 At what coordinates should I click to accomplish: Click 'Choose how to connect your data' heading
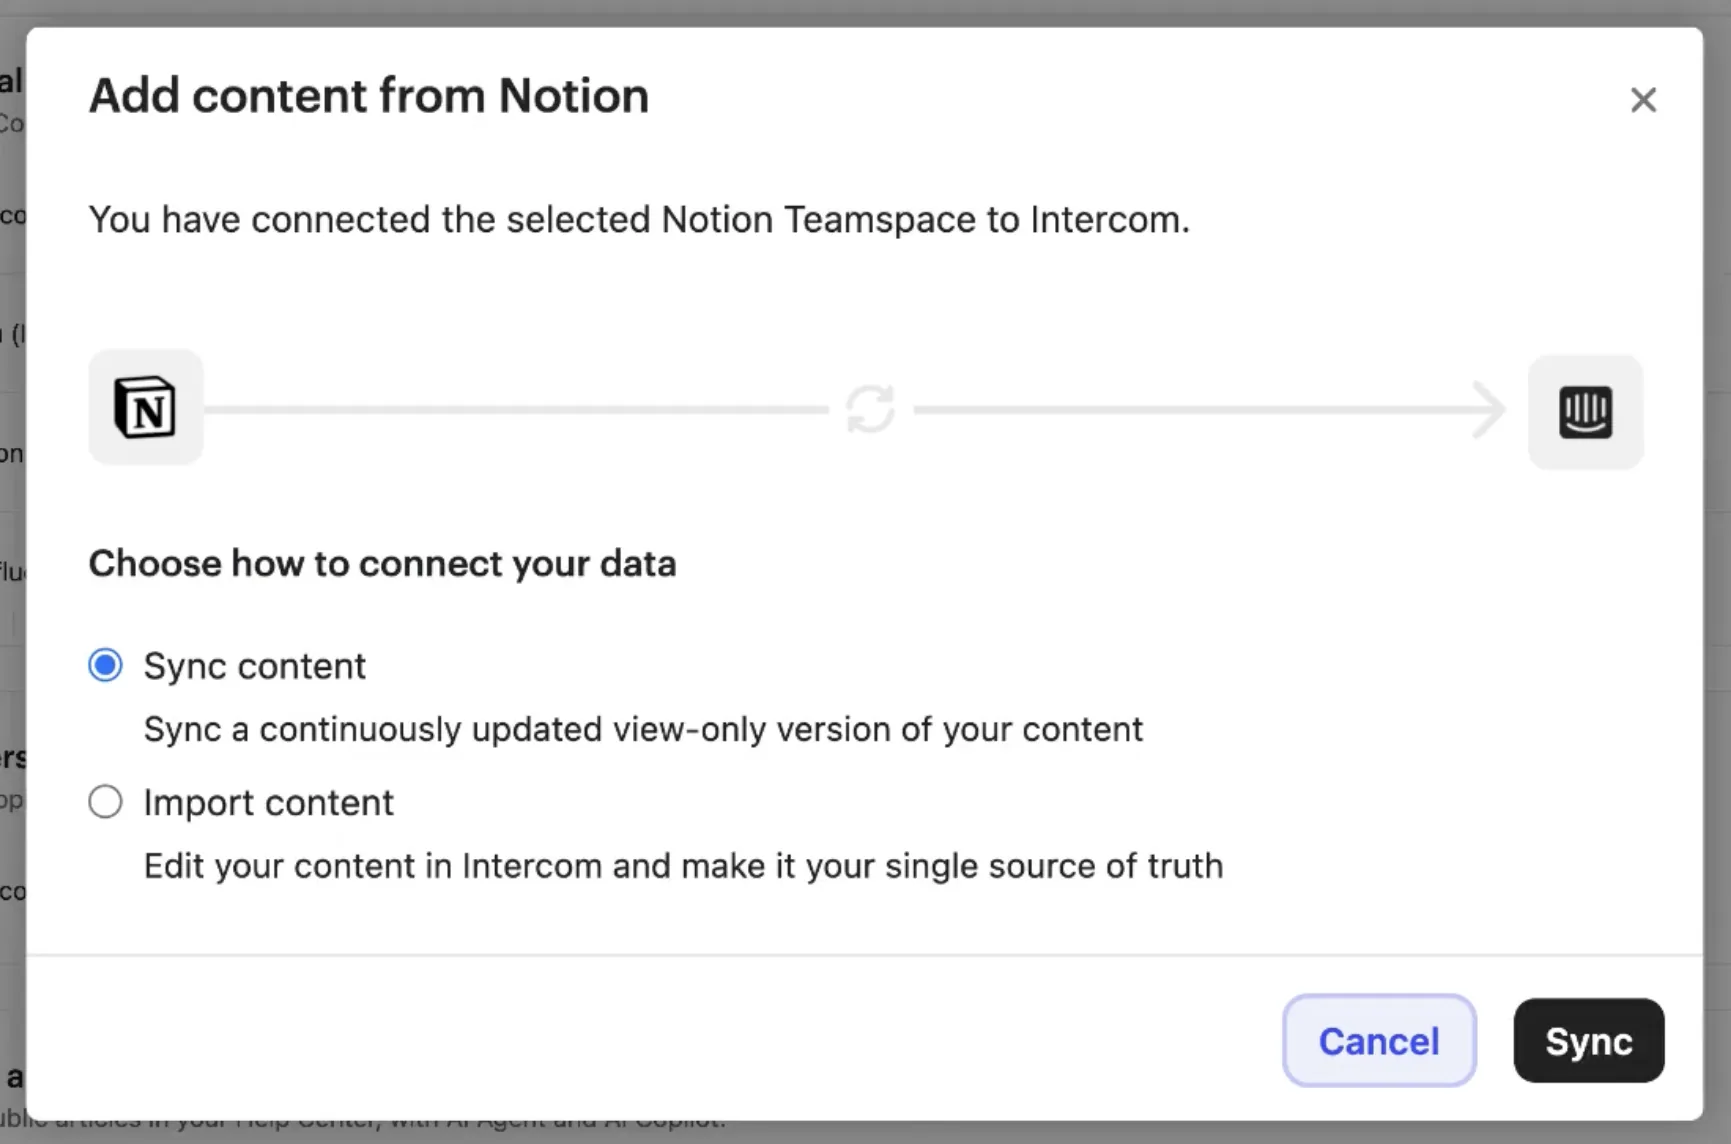[382, 563]
